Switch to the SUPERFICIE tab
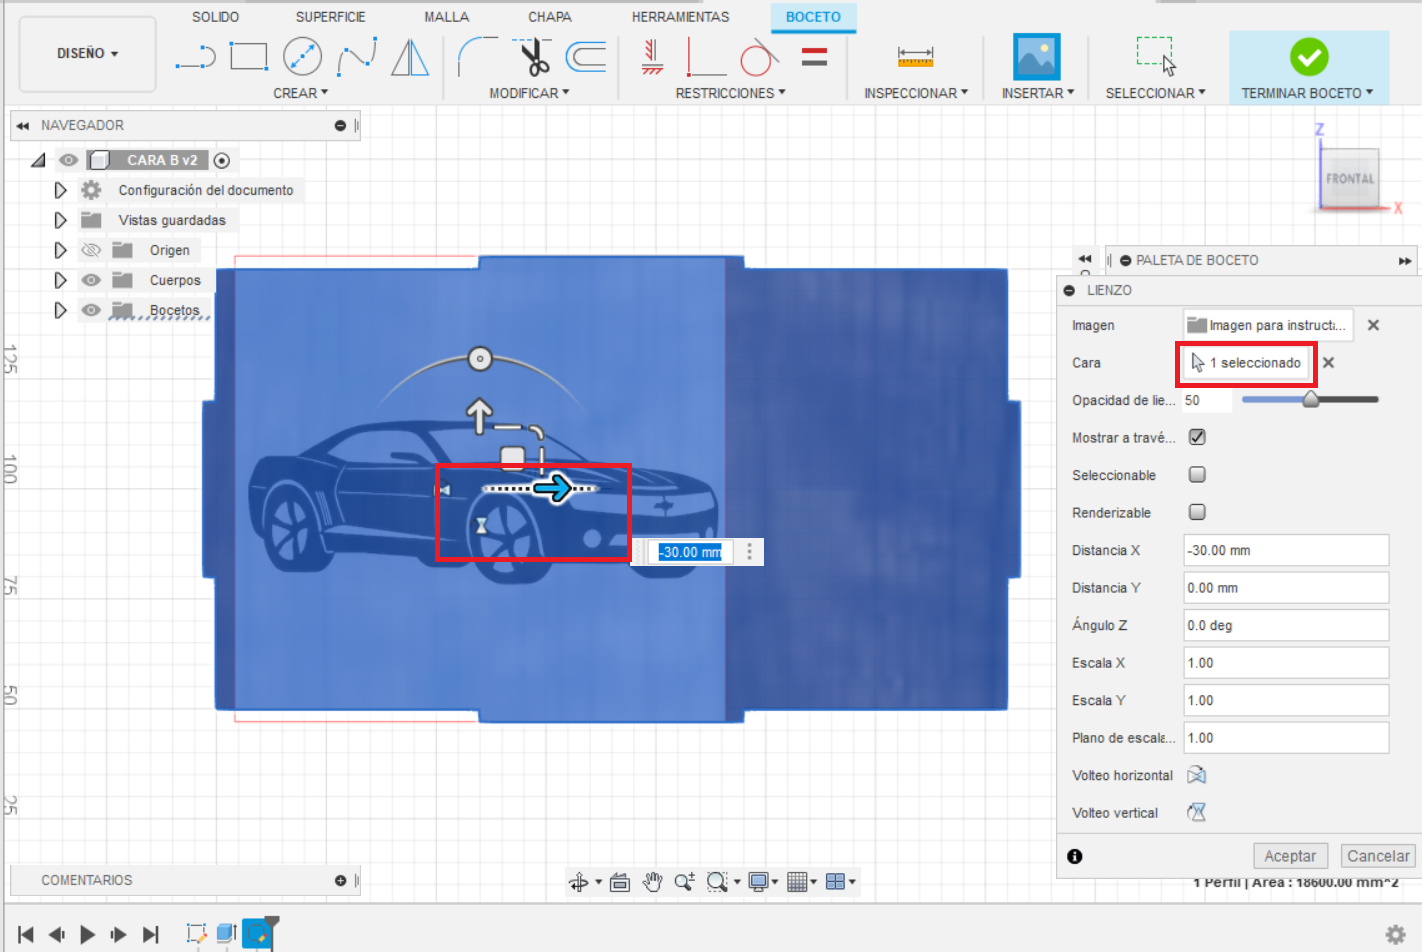 330,17
